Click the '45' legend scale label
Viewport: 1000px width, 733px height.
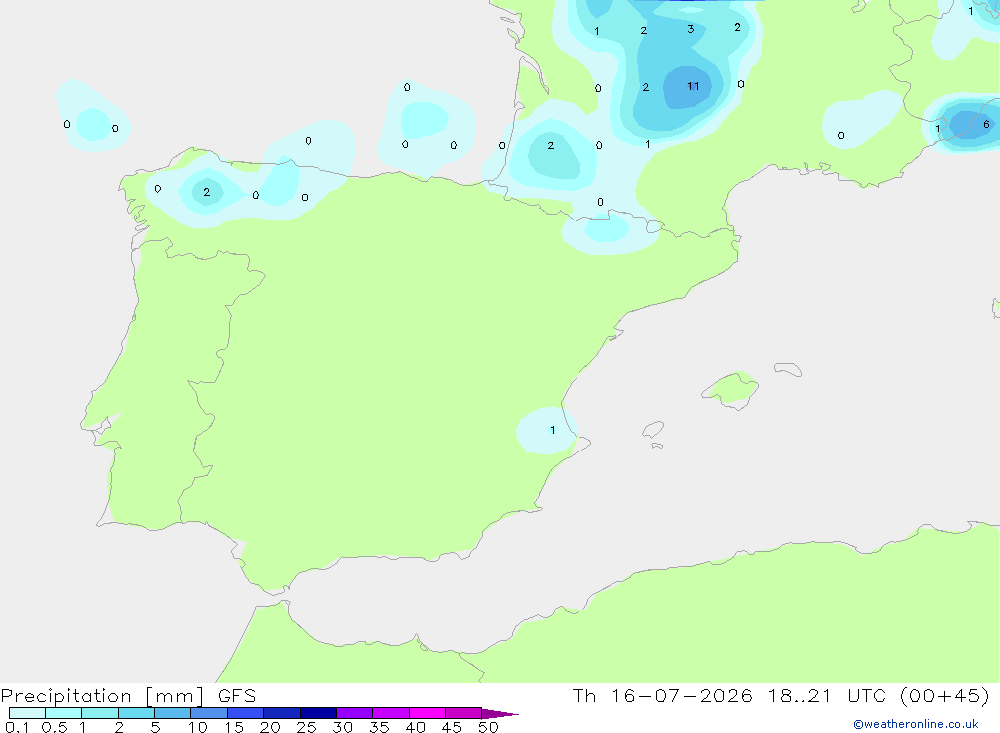(x=452, y=727)
